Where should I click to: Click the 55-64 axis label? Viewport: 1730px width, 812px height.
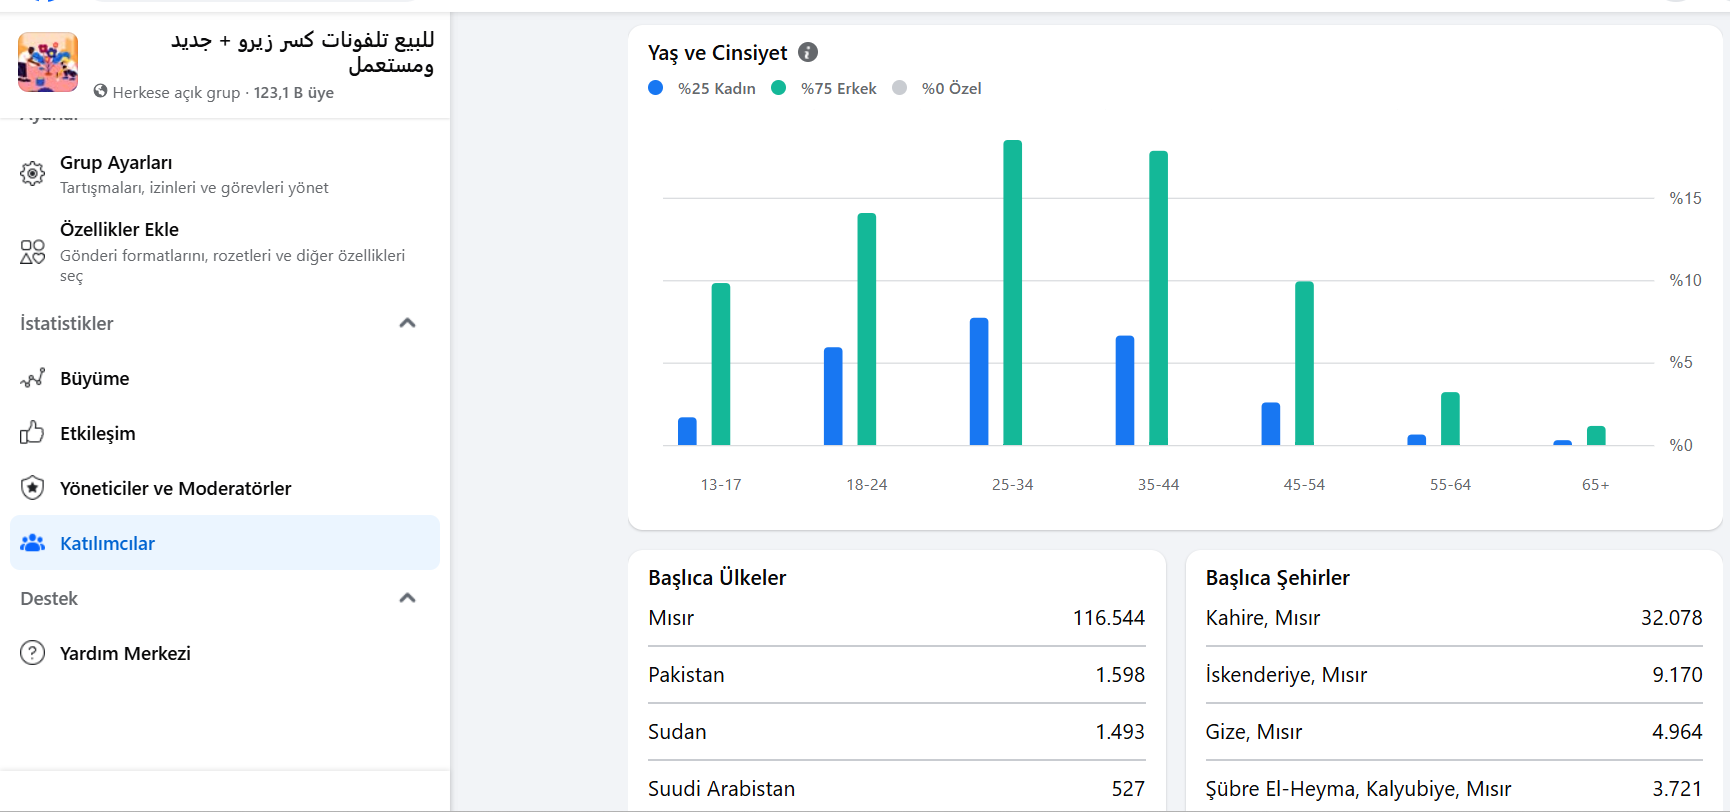[x=1450, y=484]
